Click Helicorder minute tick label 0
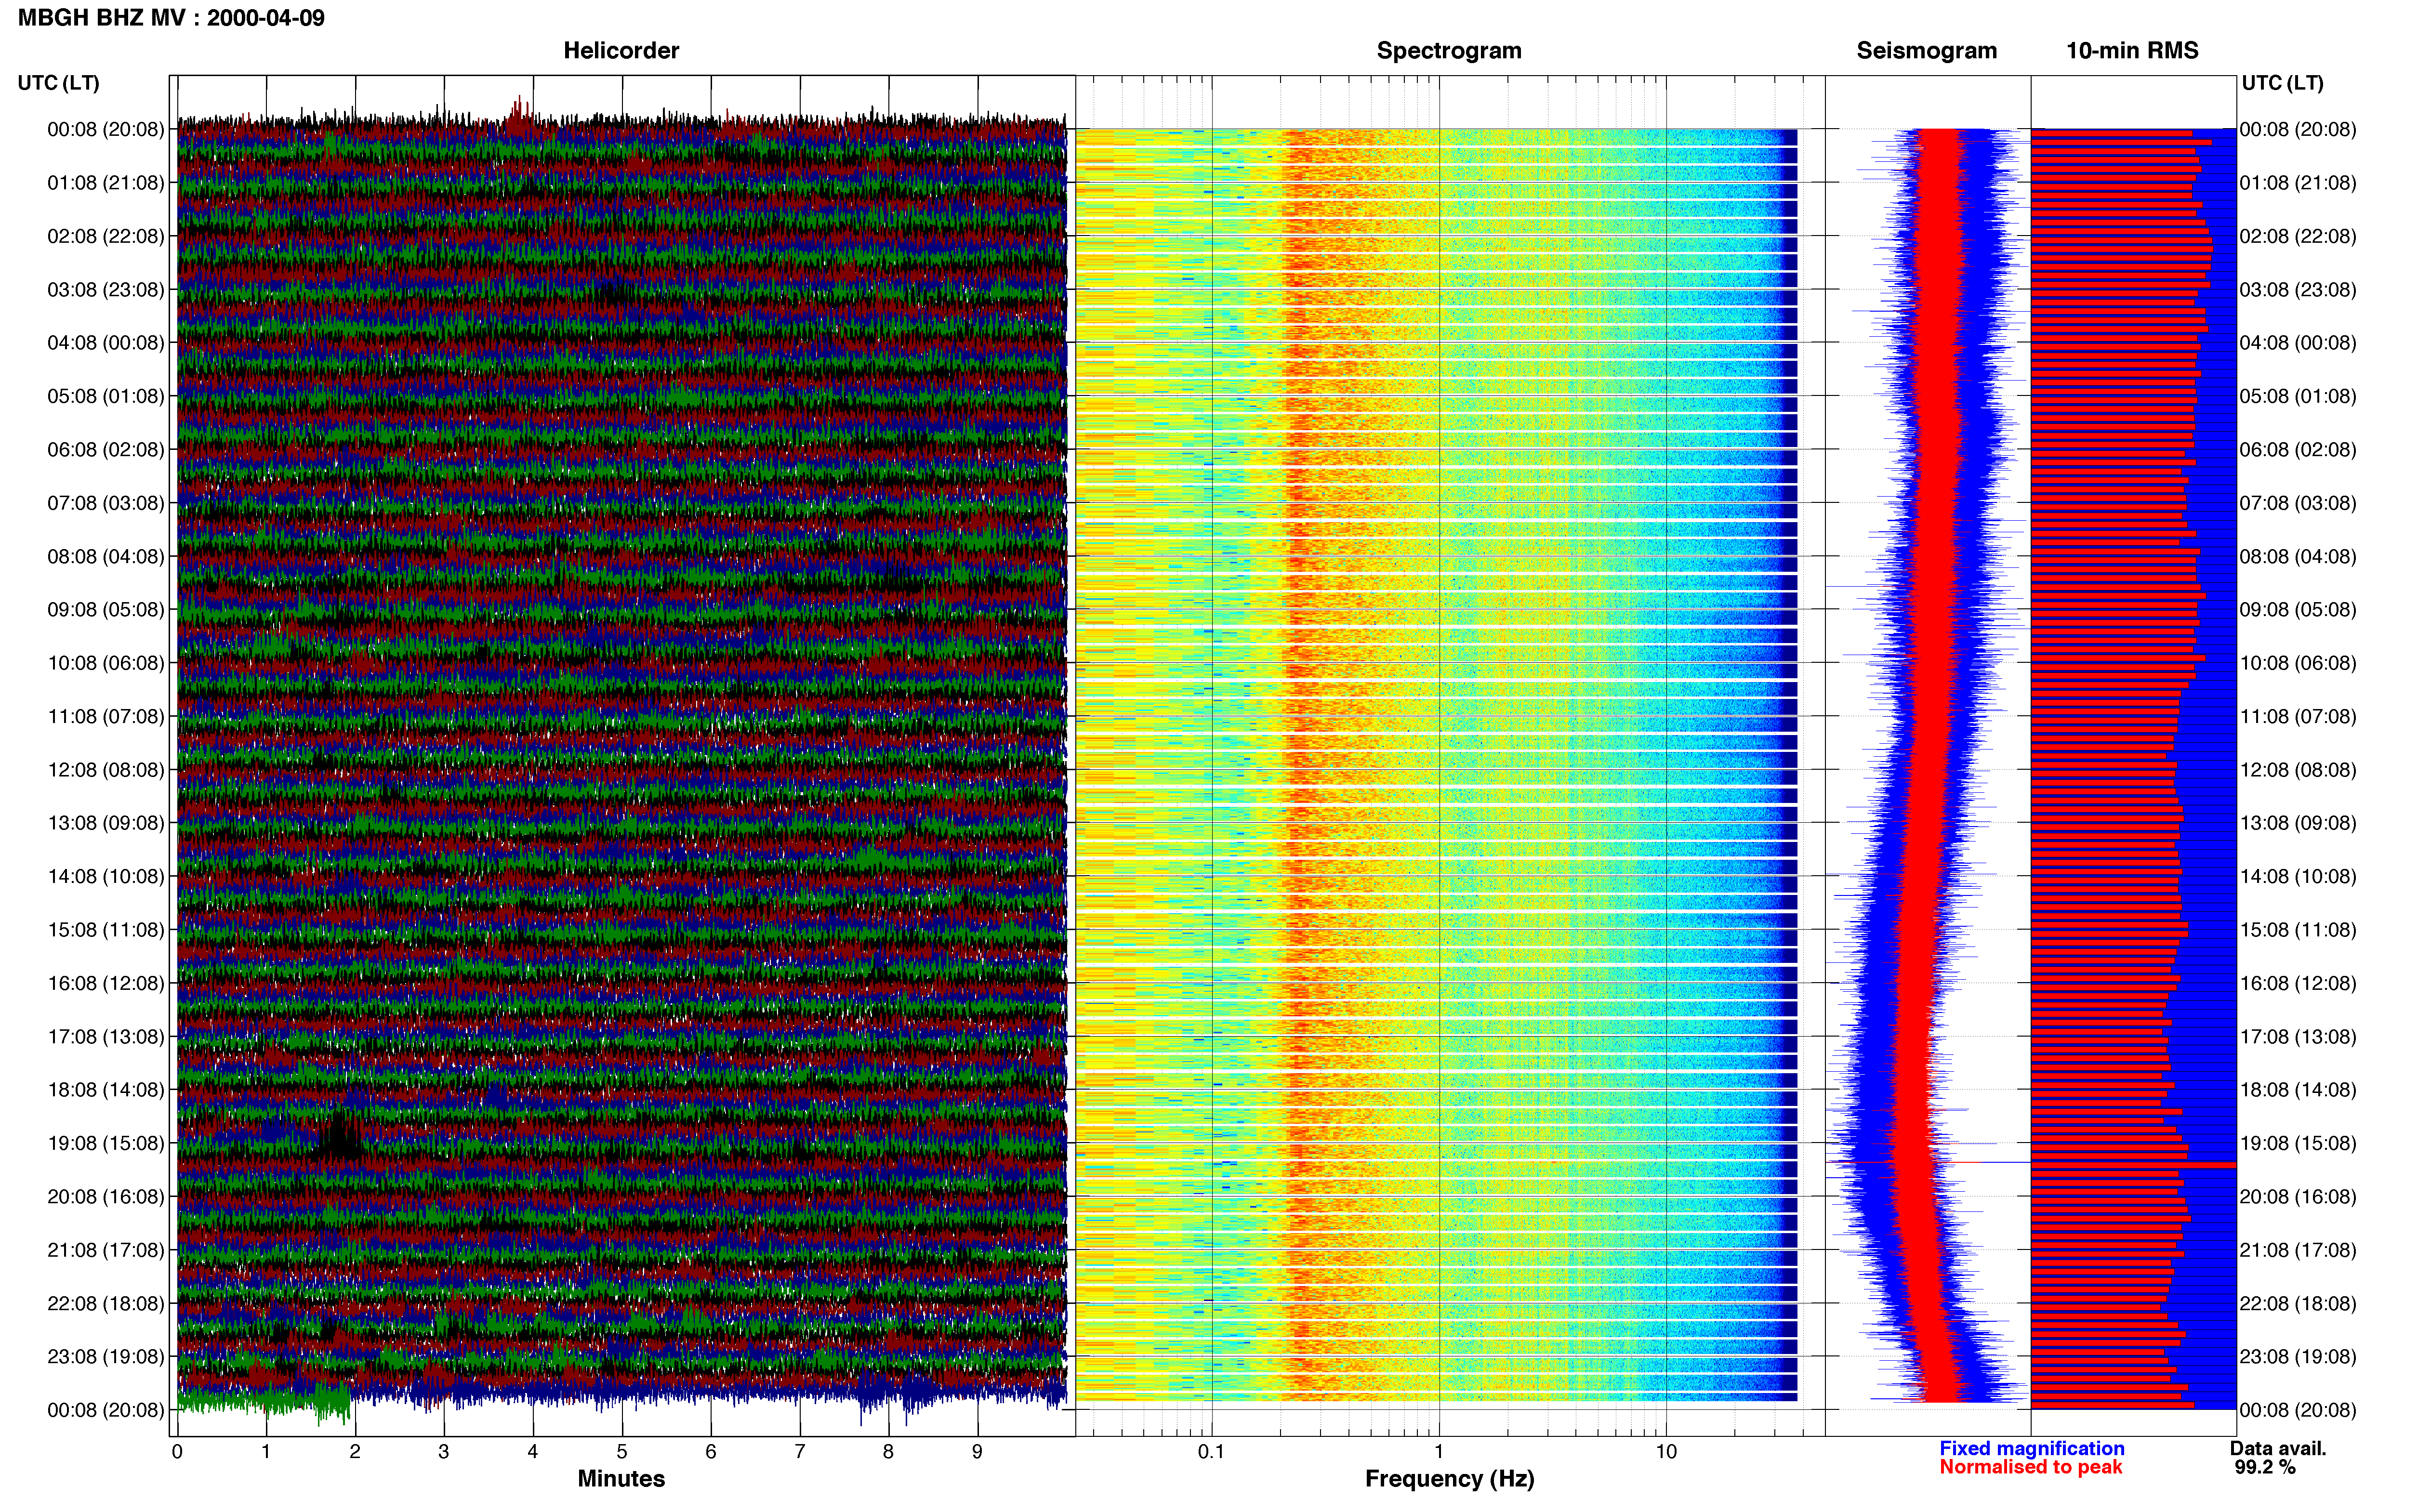Viewport: 2418px width, 1512px height. (177, 1452)
